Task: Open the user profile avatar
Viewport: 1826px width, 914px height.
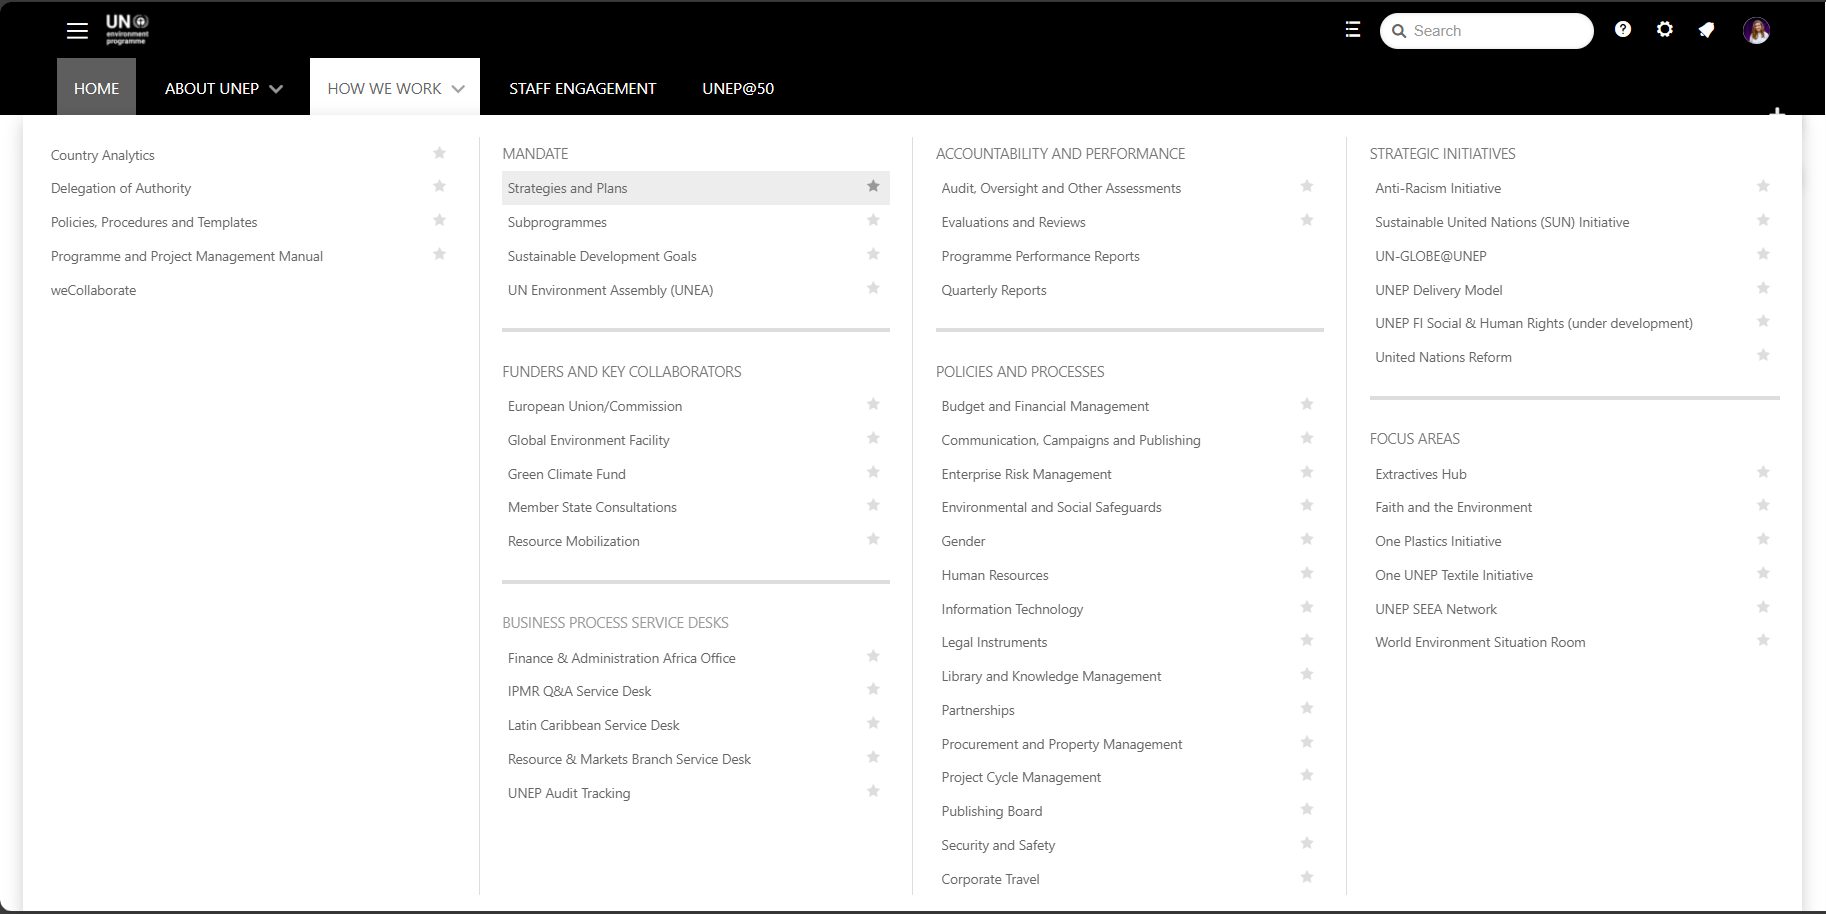Action: 1757,31
